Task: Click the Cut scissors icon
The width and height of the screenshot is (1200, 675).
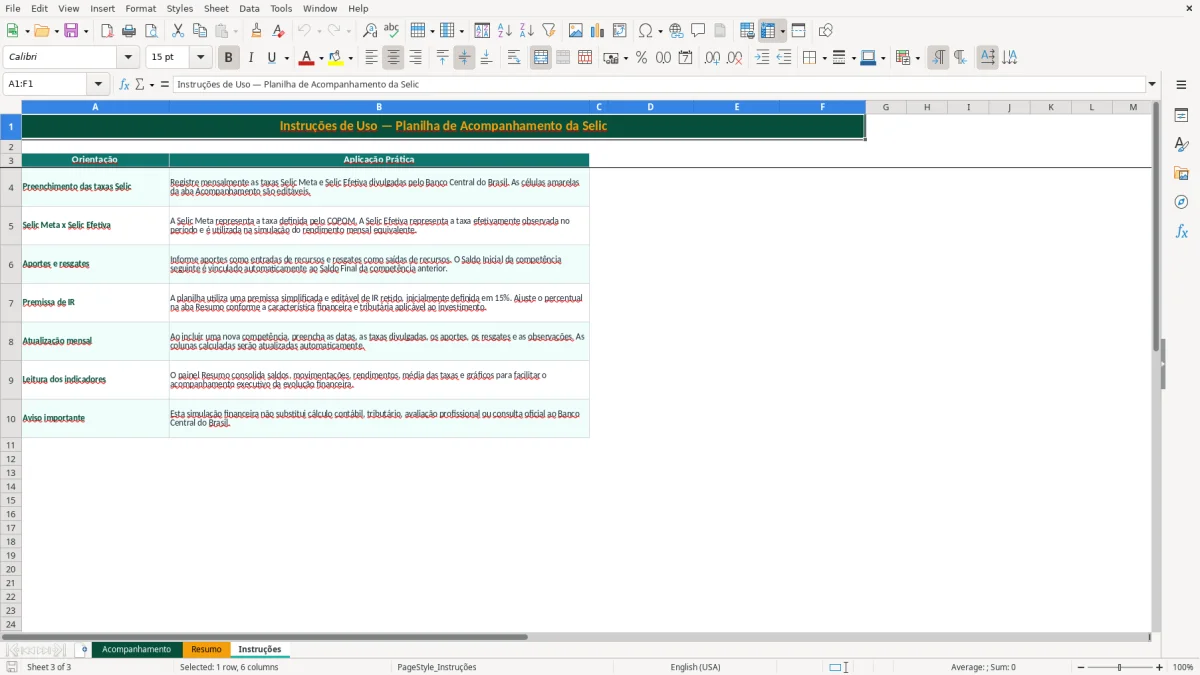Action: pyautogui.click(x=178, y=31)
